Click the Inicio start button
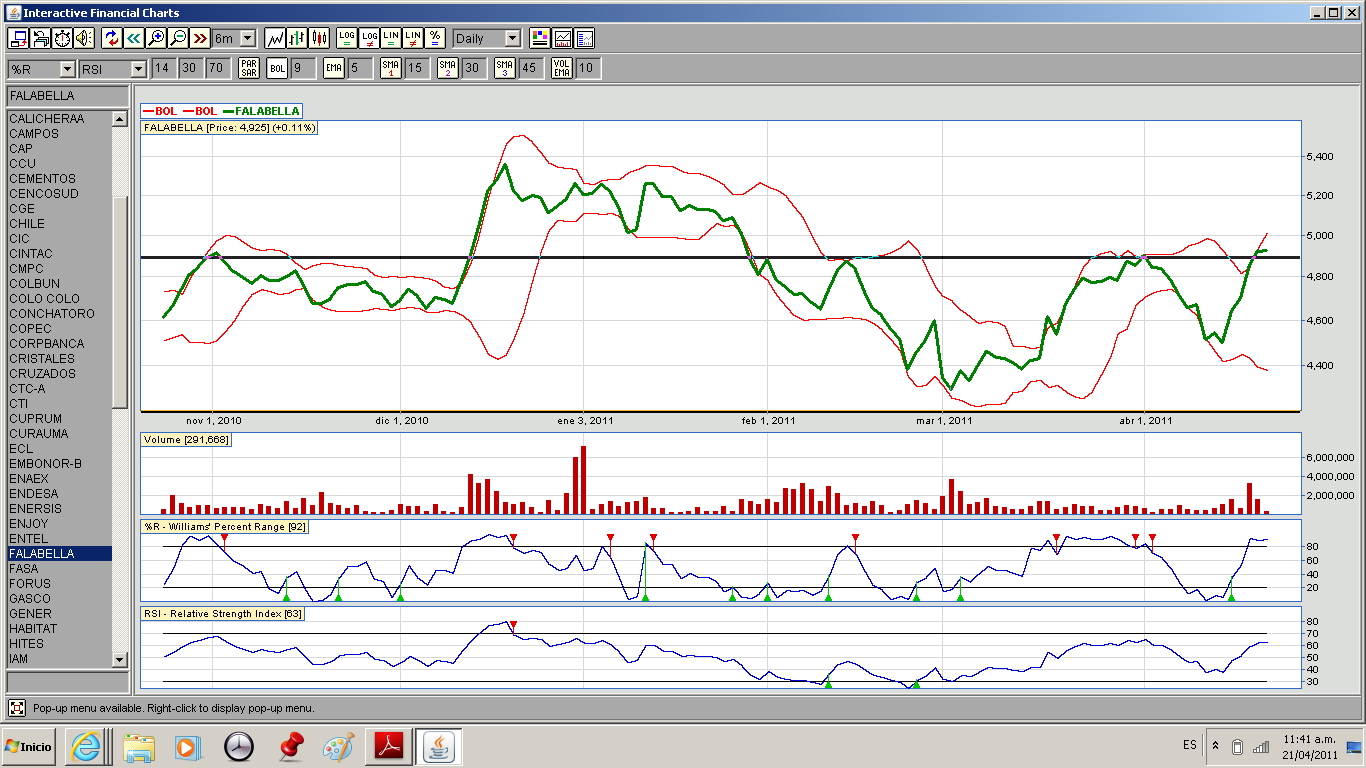 tap(29, 746)
